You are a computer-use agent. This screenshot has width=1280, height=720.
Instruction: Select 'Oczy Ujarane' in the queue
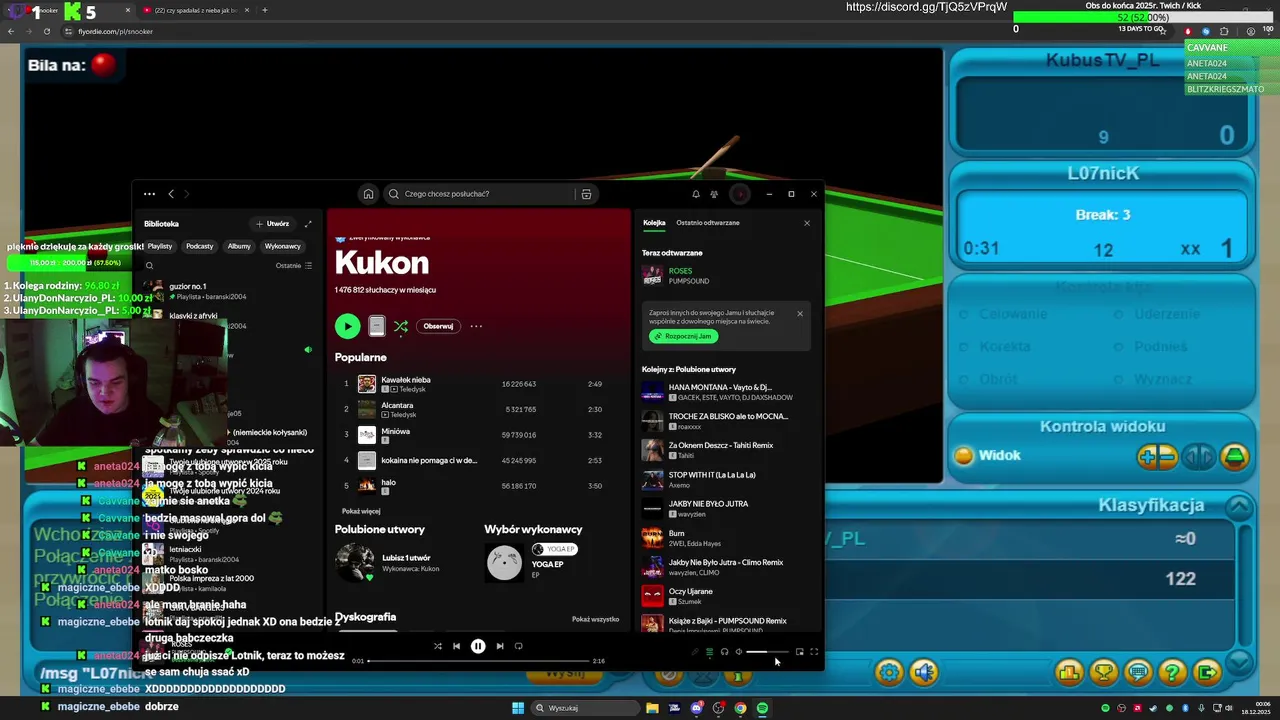[726, 596]
